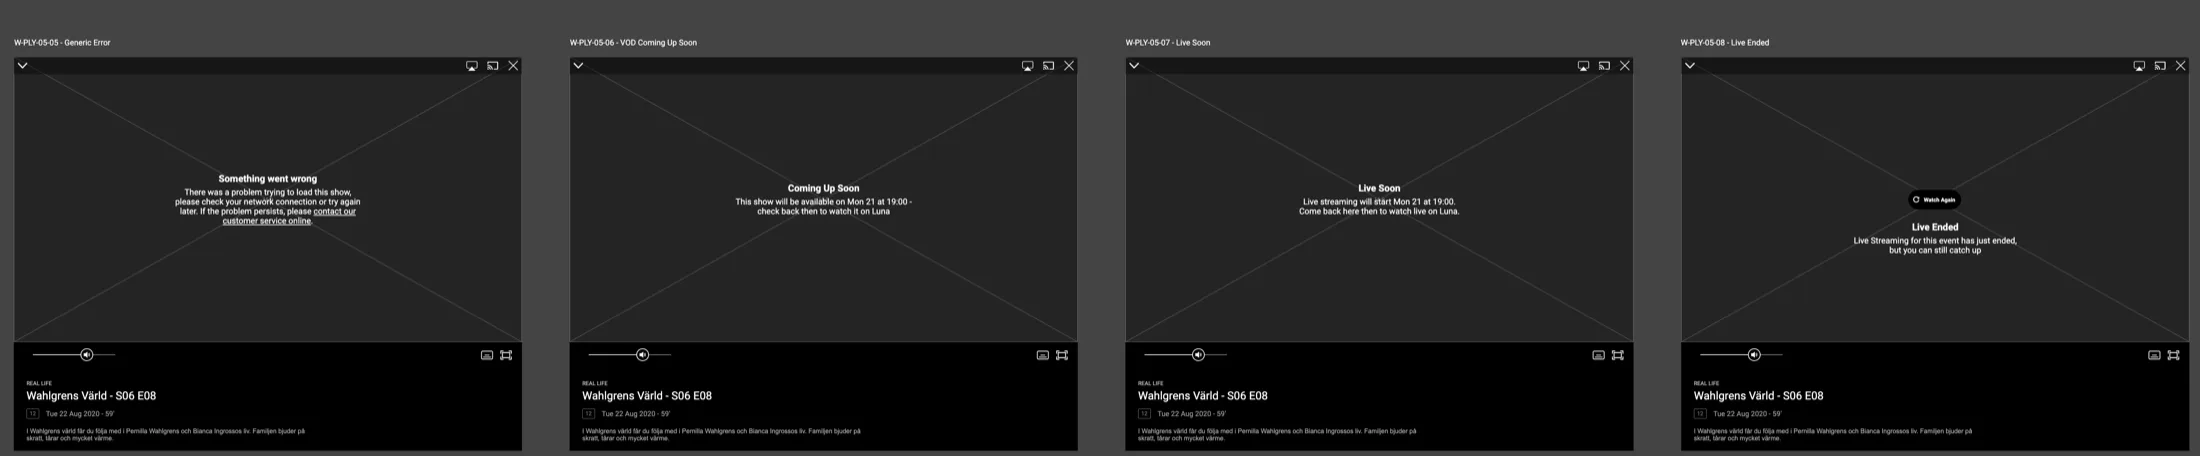Click the Watch Again button
The height and width of the screenshot is (456, 2200).
[x=1935, y=200]
